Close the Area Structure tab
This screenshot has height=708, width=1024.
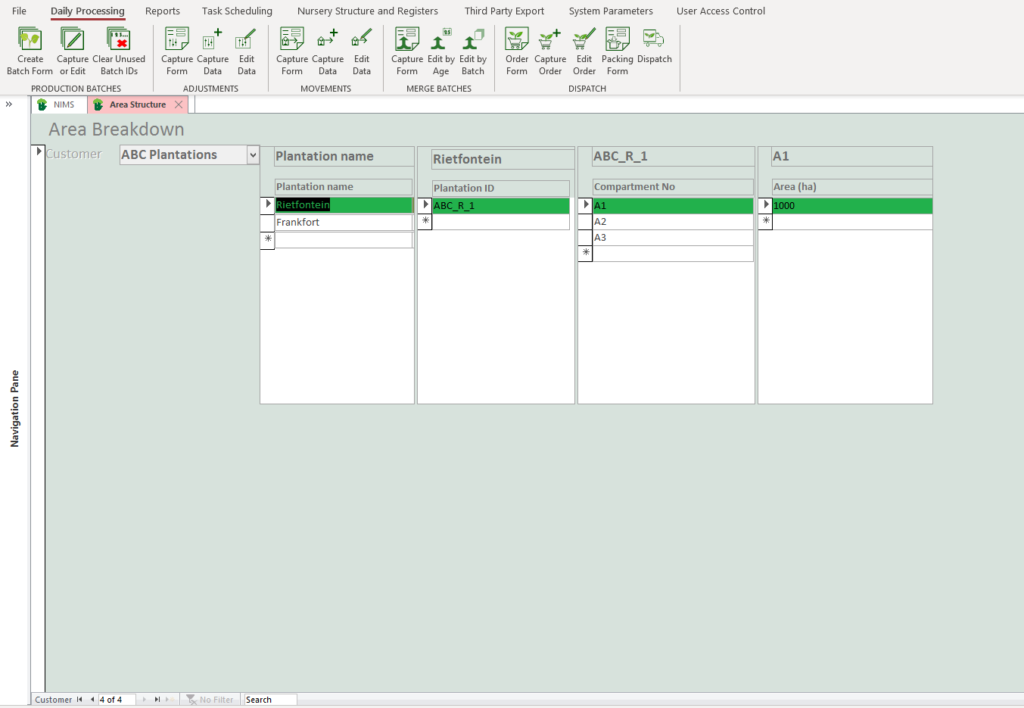coord(178,104)
